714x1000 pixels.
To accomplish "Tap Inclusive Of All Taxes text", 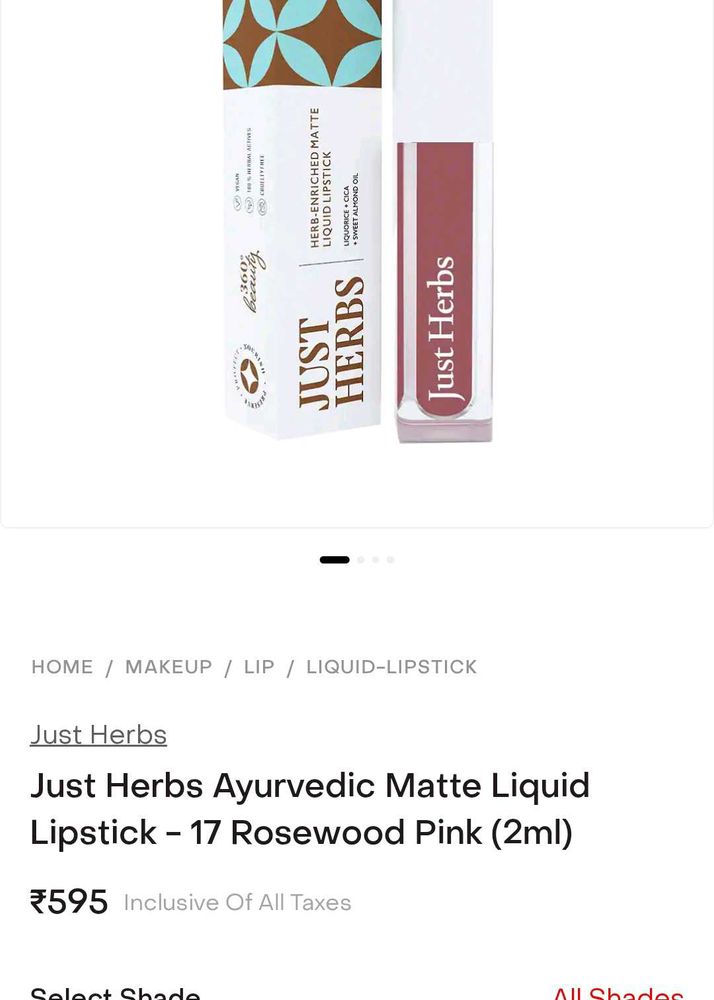I will (x=237, y=902).
